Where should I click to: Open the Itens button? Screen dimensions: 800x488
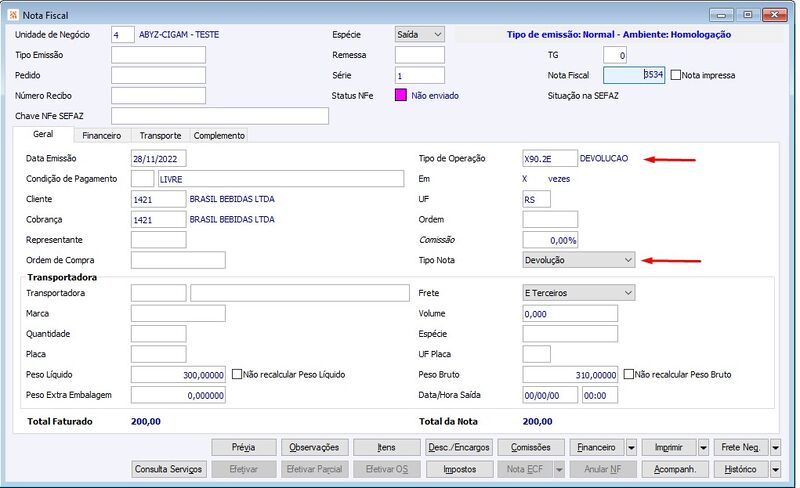[387, 448]
